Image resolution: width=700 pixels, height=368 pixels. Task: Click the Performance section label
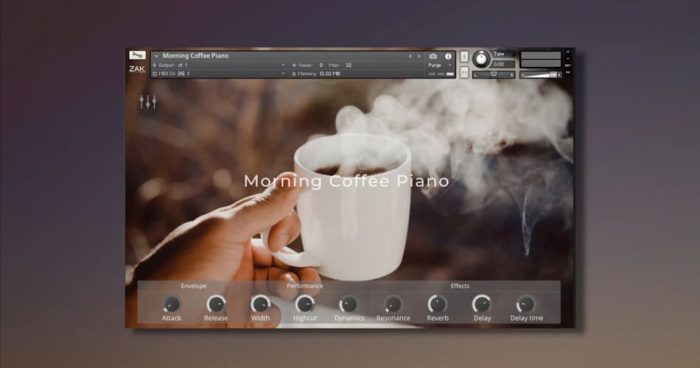click(x=304, y=286)
